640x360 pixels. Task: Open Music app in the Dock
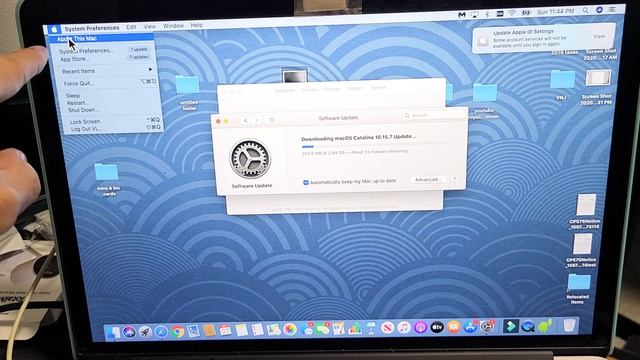pyautogui.click(x=404, y=327)
